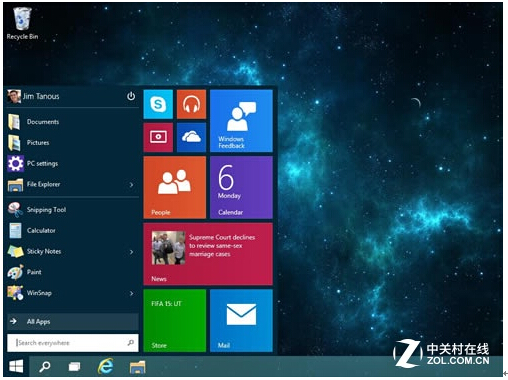
Task: Show All Apps list
Action: click(73, 321)
